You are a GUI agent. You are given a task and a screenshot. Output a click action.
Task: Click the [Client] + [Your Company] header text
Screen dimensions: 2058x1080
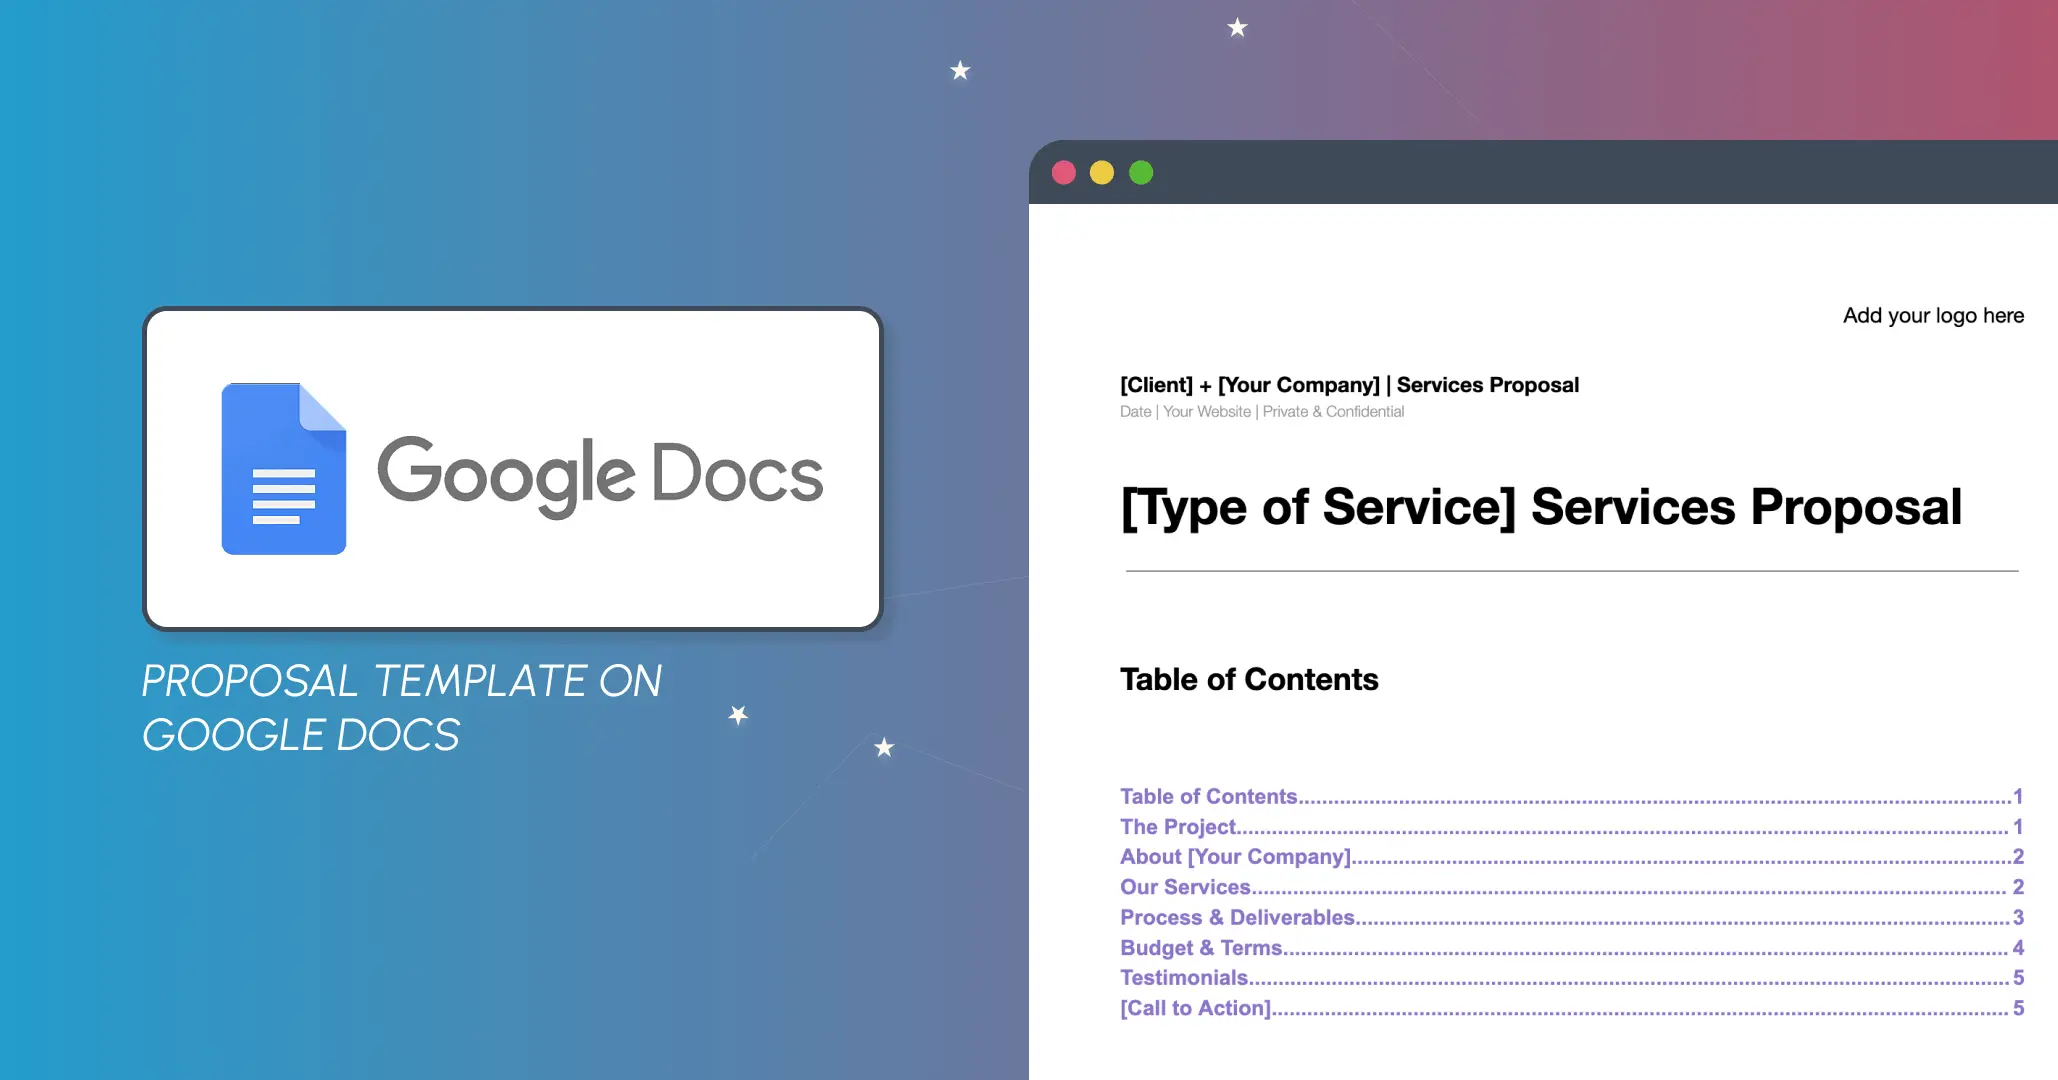coord(1349,385)
